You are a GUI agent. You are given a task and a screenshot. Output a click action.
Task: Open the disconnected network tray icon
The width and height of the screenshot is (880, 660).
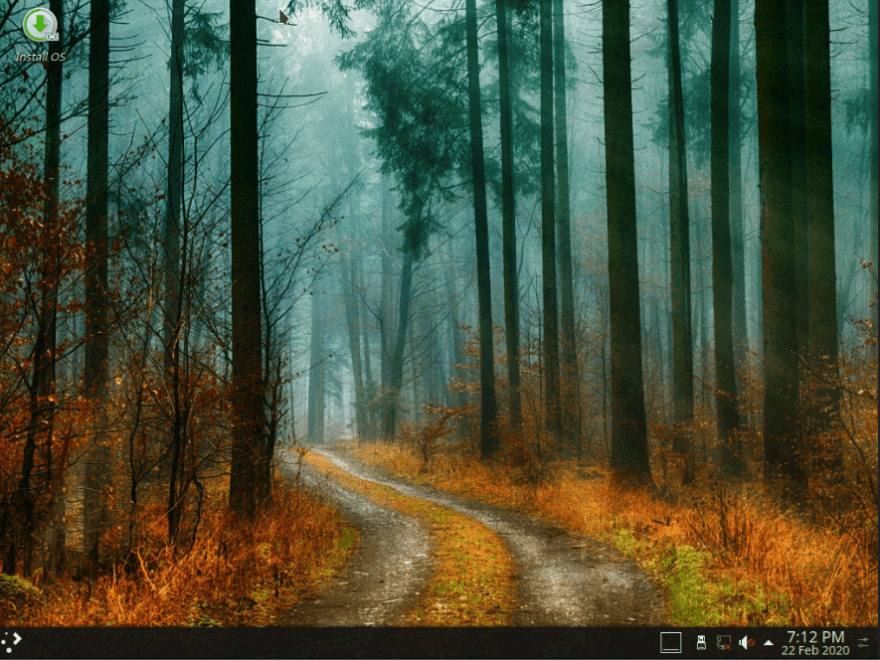(723, 643)
